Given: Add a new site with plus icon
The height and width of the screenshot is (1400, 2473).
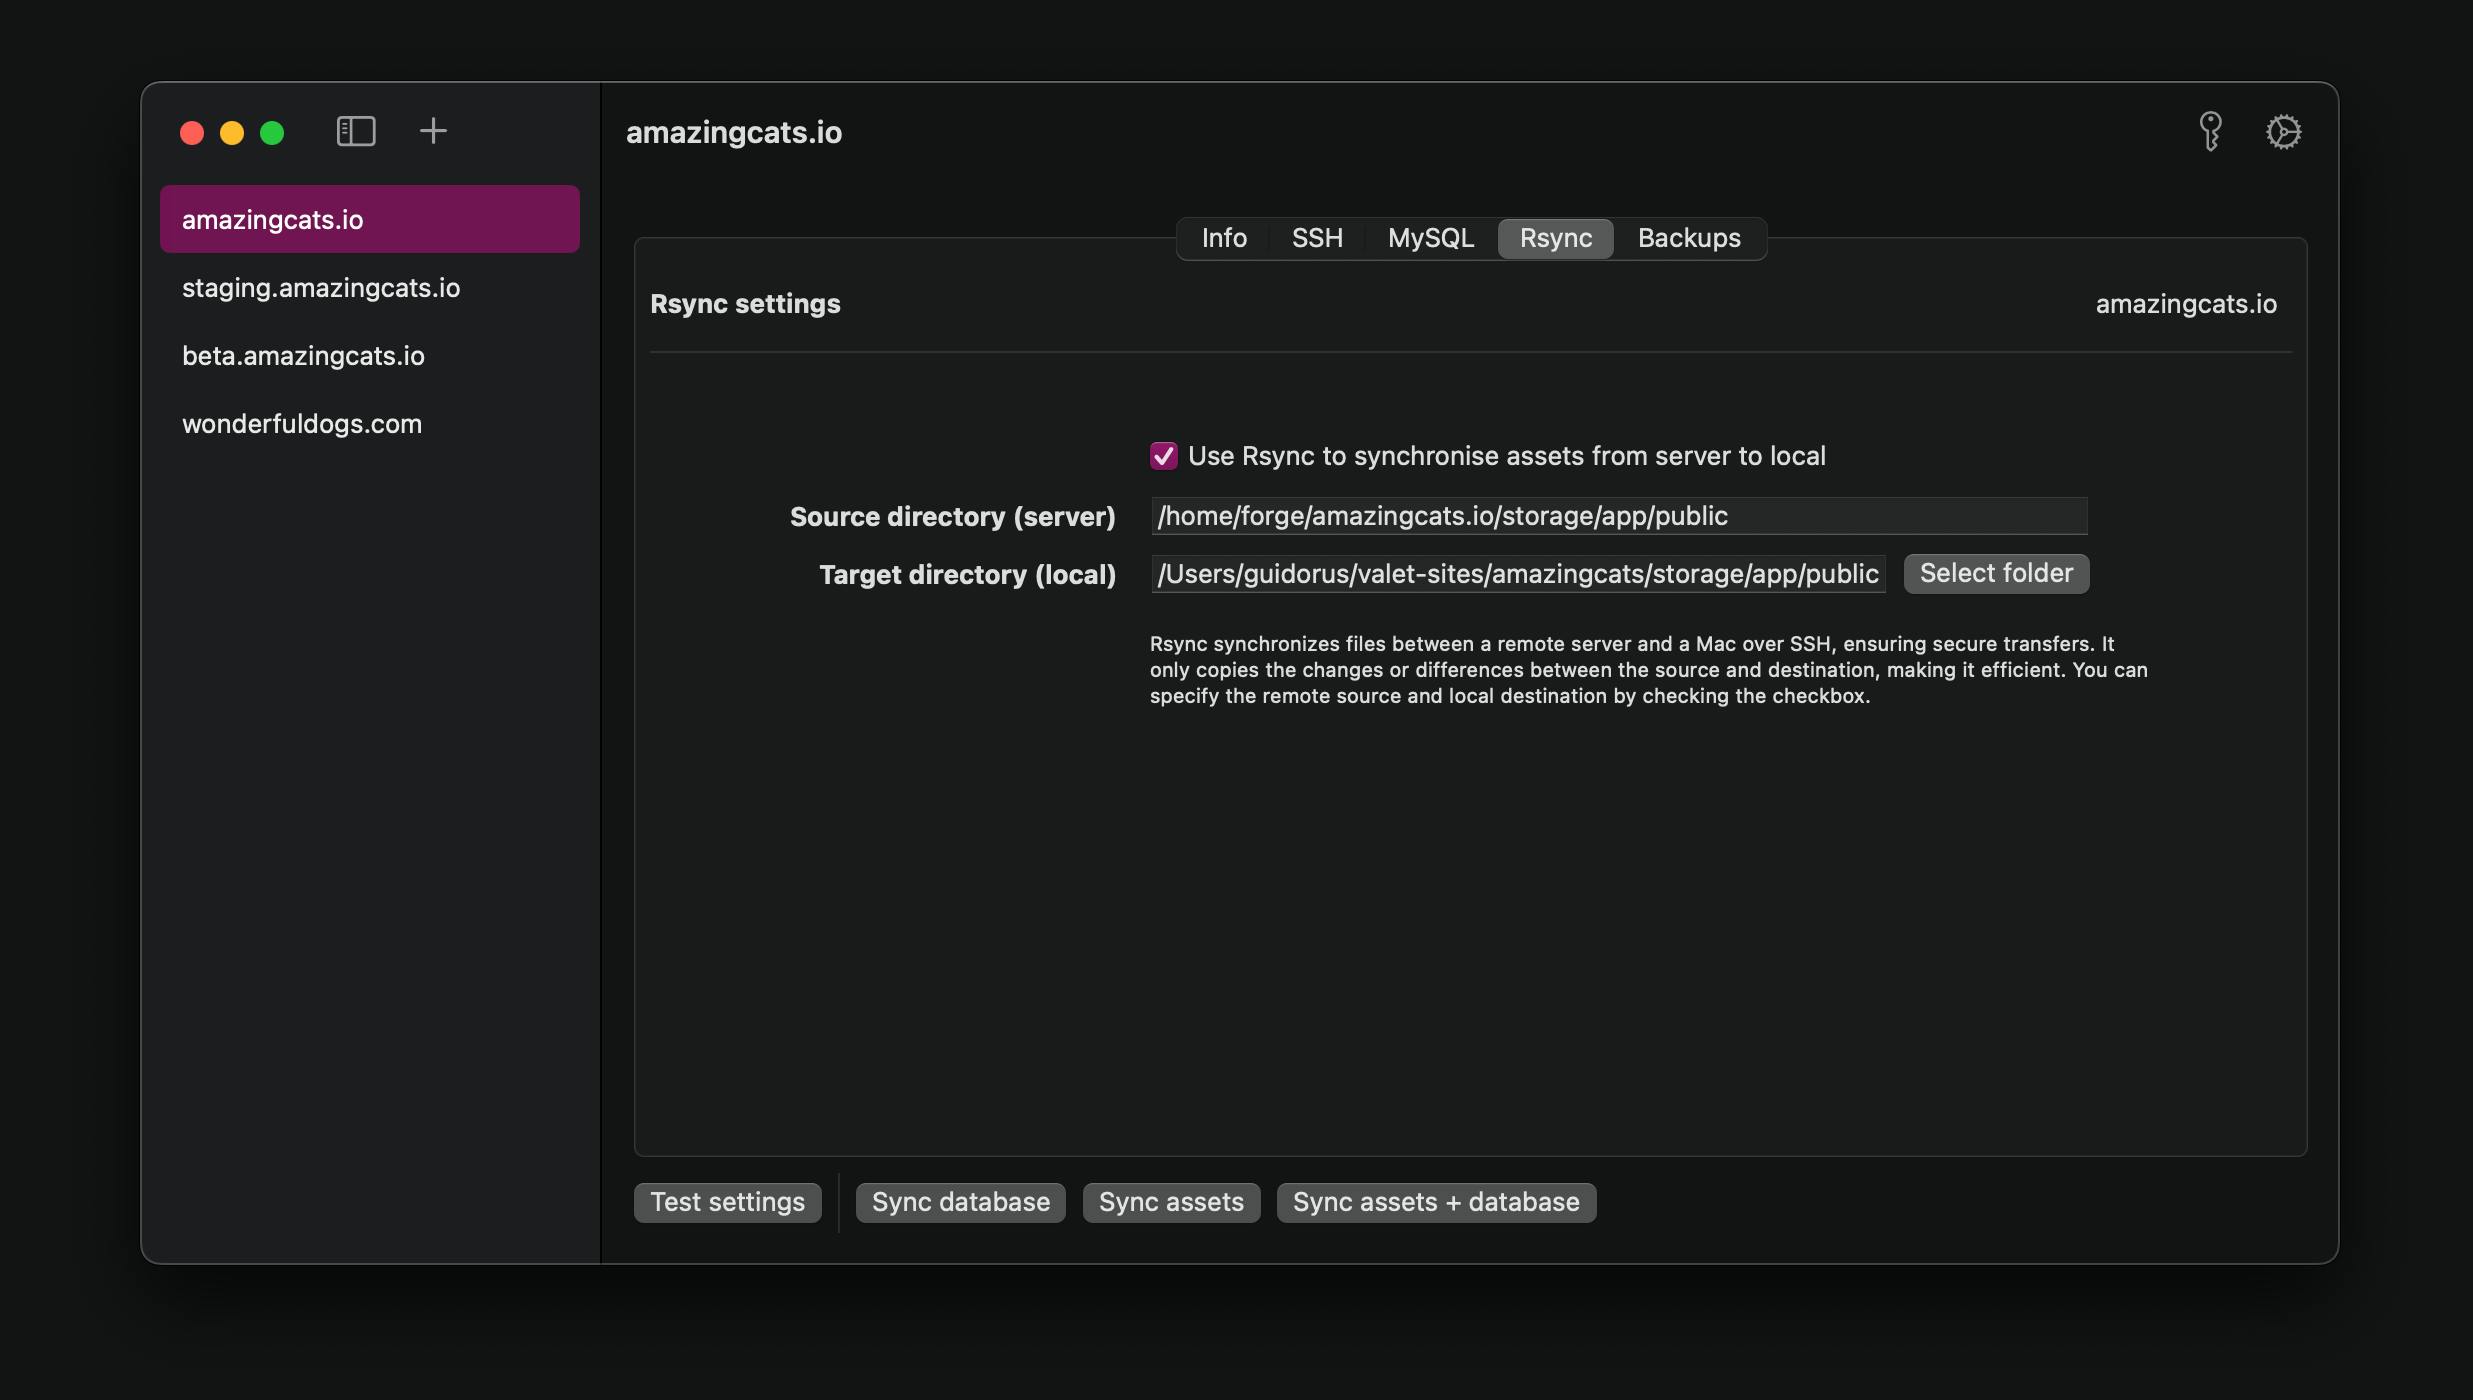Looking at the screenshot, I should [x=433, y=131].
